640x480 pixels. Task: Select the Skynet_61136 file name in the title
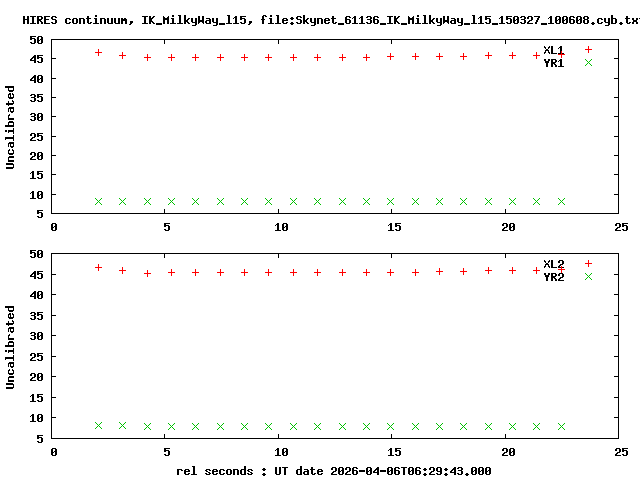(x=468, y=20)
